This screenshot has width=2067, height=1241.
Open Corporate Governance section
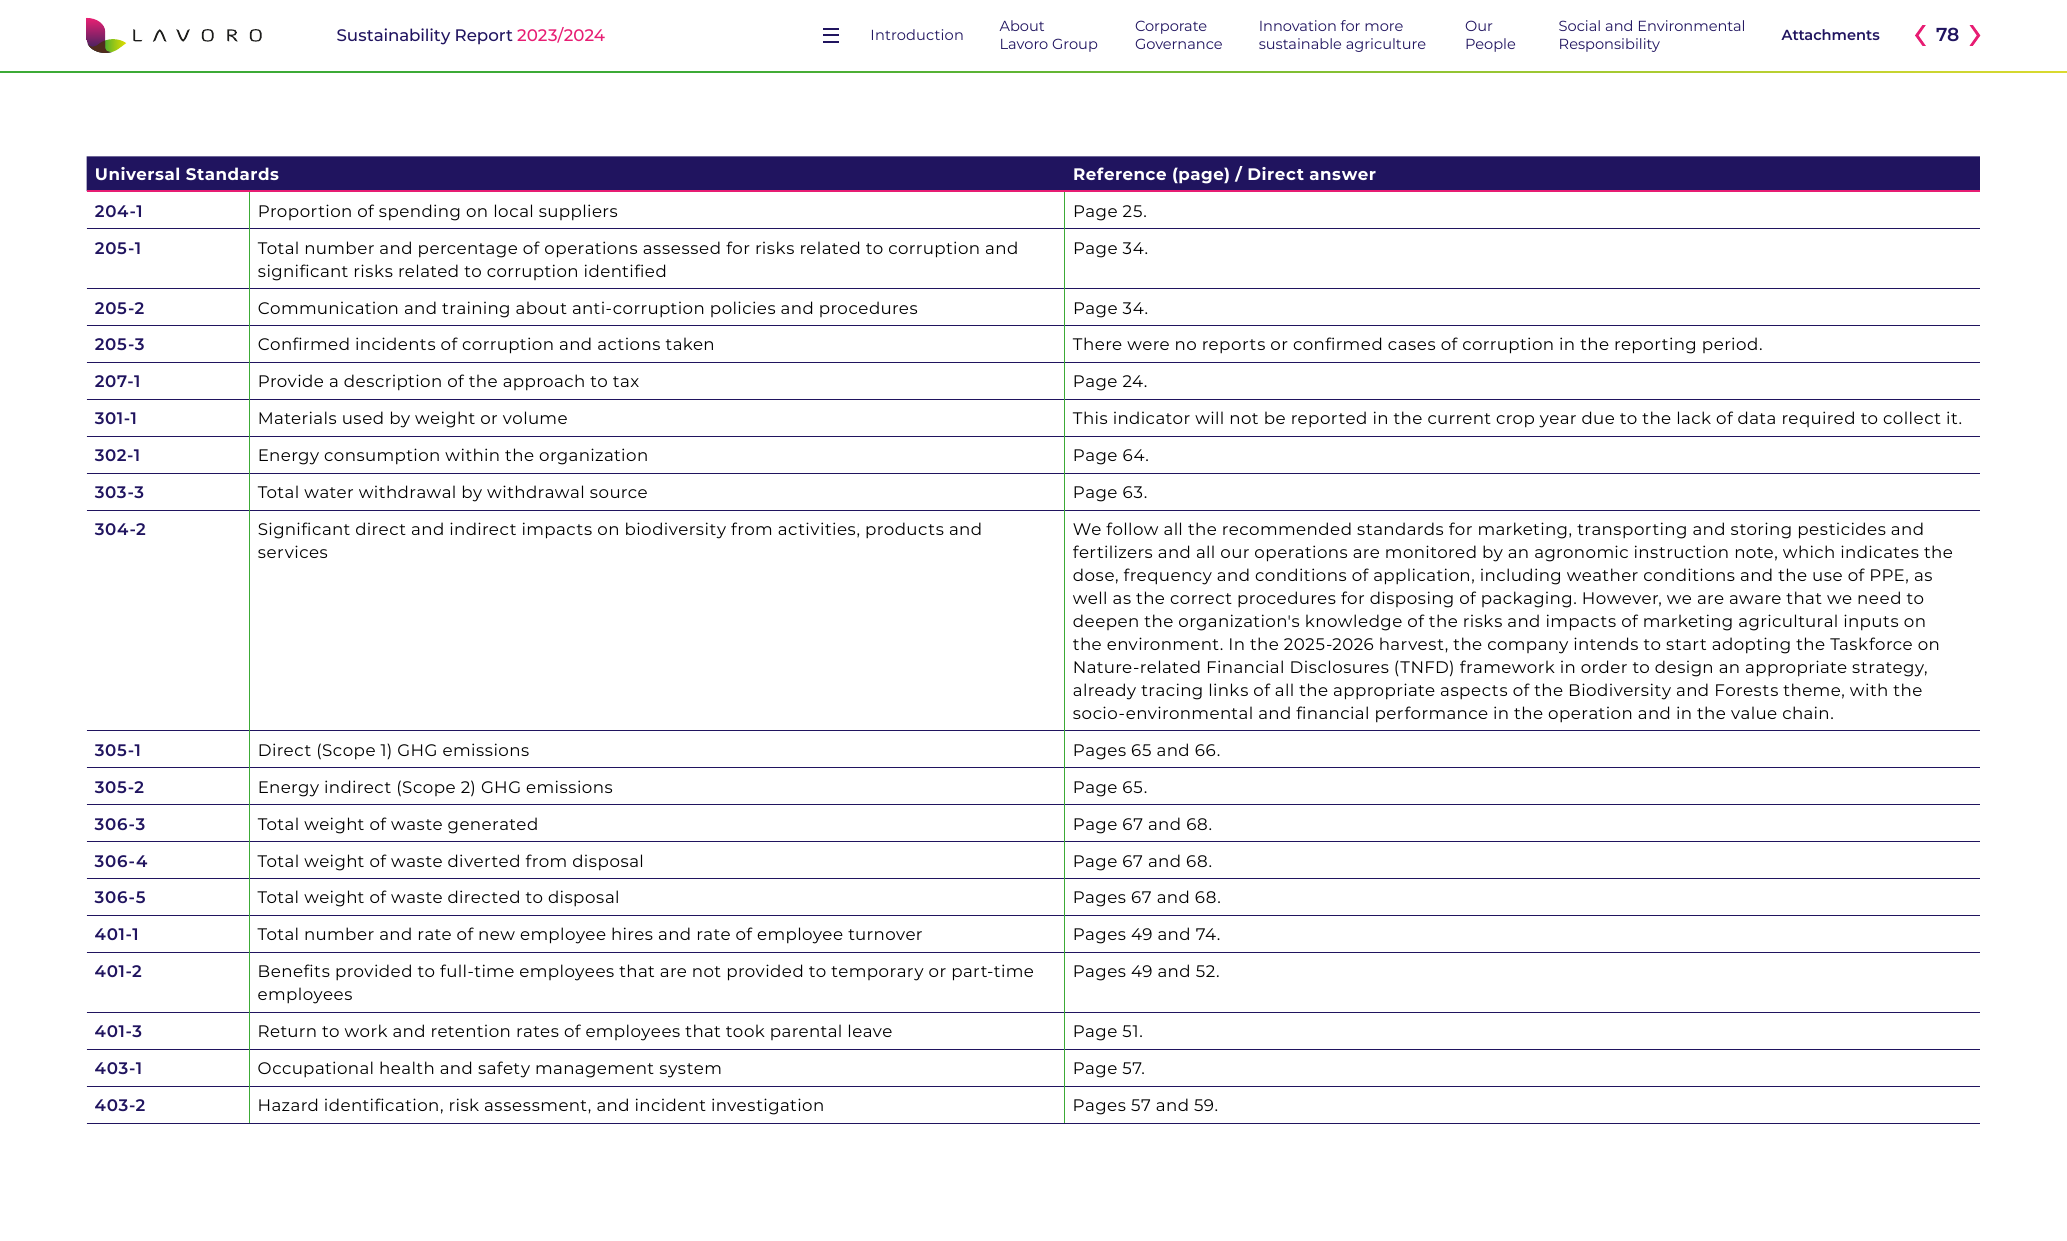[1178, 35]
